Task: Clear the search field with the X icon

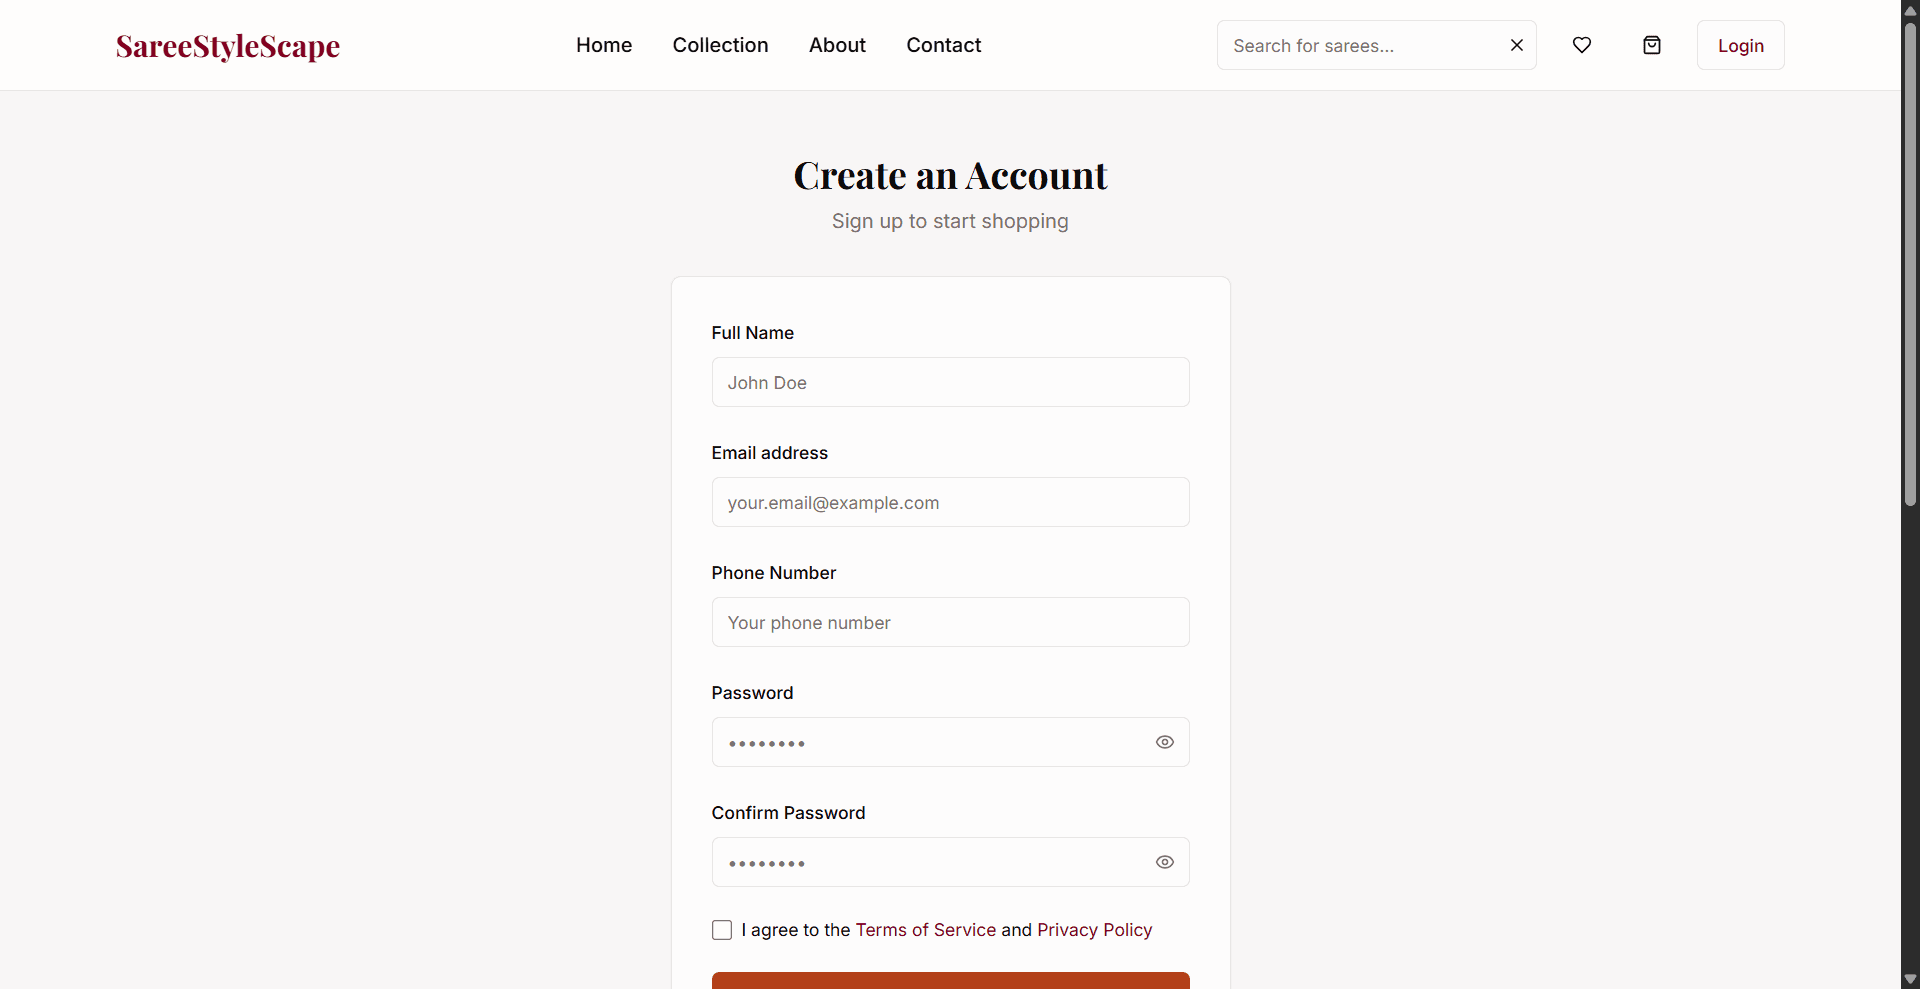Action: point(1517,45)
